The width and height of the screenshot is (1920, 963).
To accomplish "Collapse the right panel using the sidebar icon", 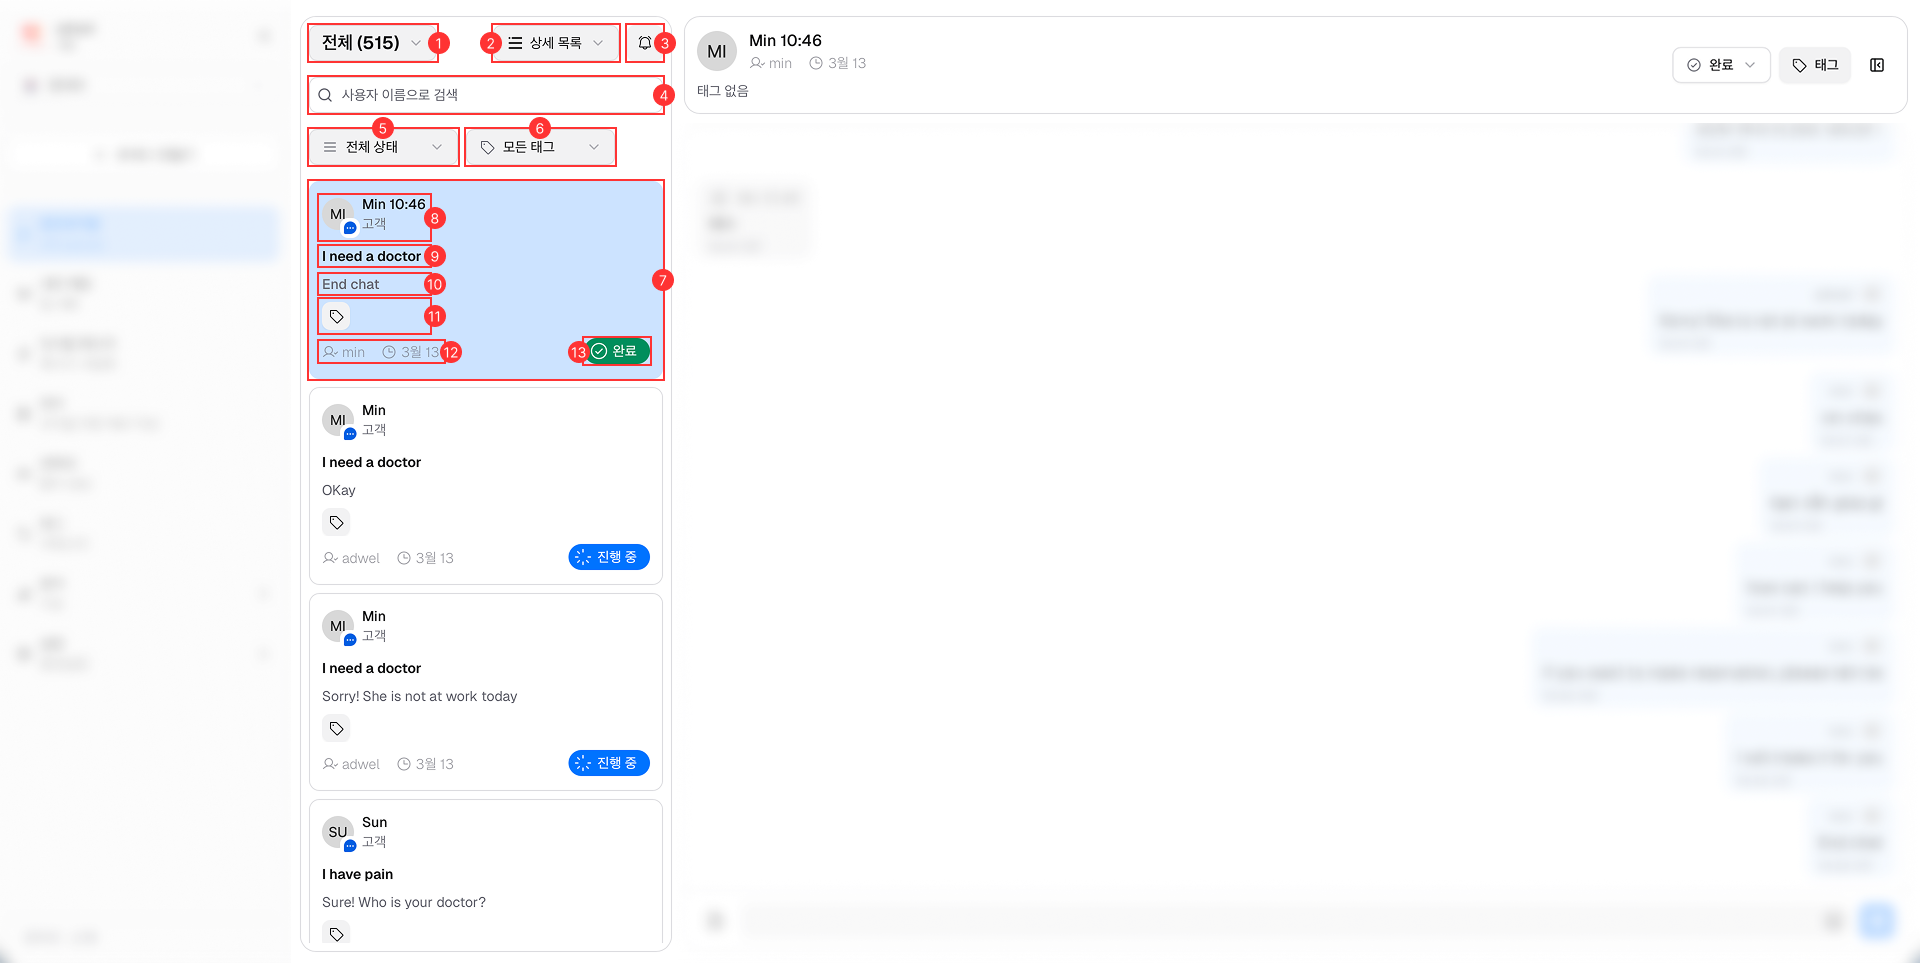I will [1878, 65].
